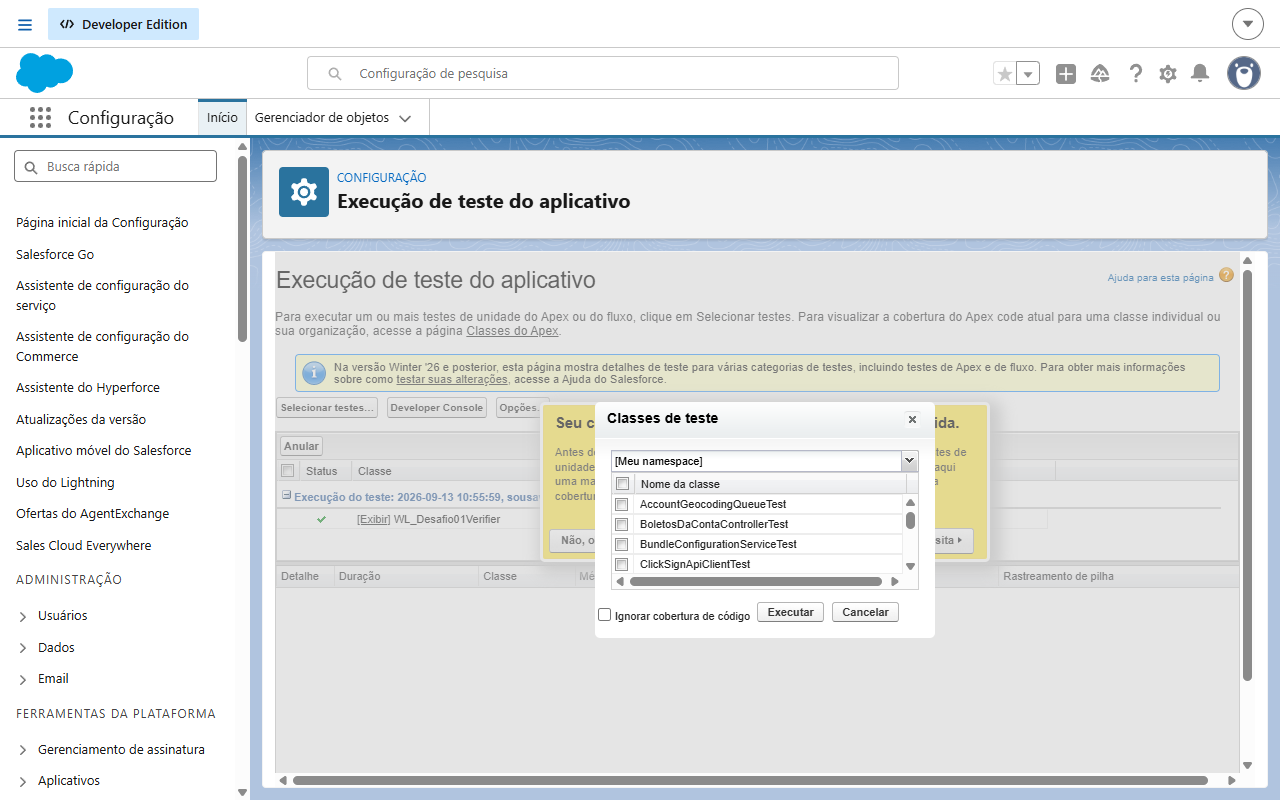Follow the testar suas alterações link
The image size is (1280, 800).
click(x=453, y=380)
